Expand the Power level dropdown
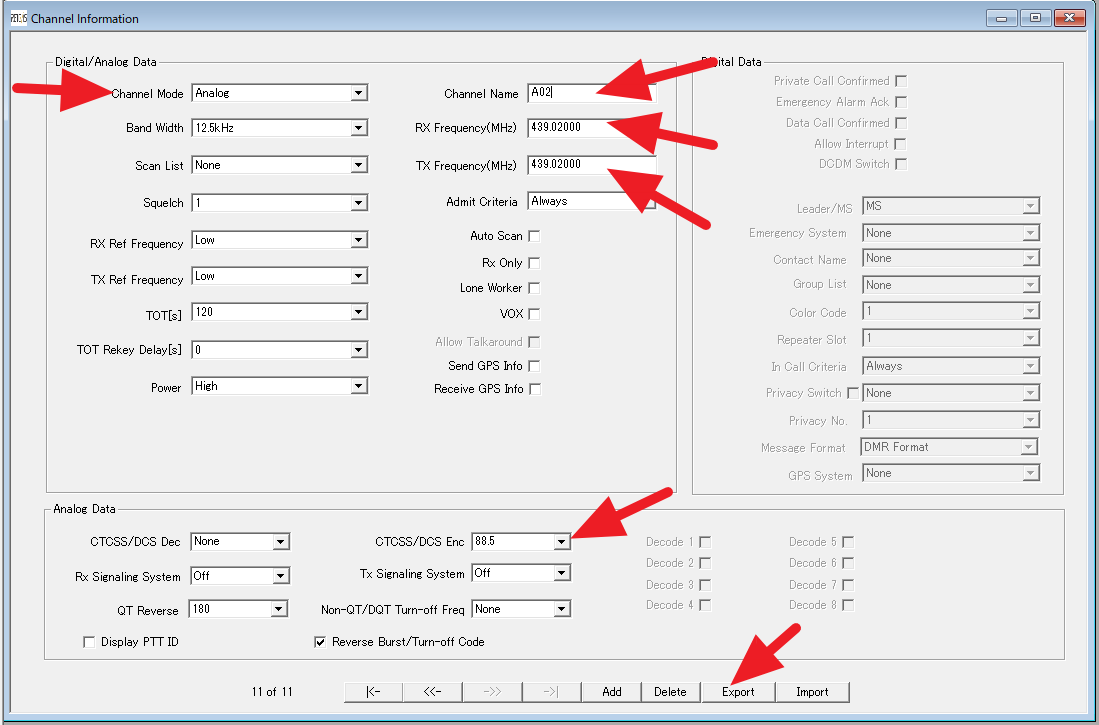Screen dimensions: 1099x725 coord(358,386)
